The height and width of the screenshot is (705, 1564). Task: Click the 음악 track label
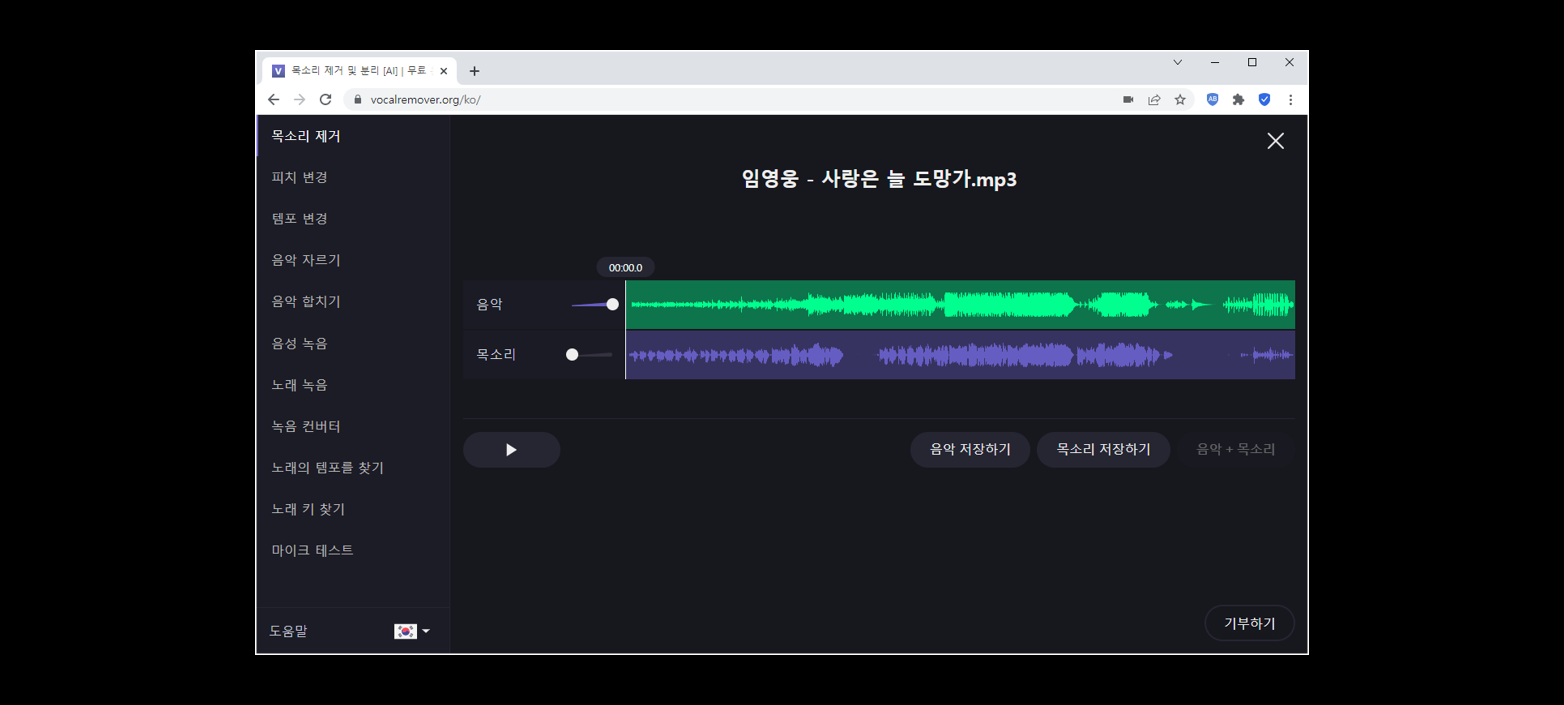point(490,304)
